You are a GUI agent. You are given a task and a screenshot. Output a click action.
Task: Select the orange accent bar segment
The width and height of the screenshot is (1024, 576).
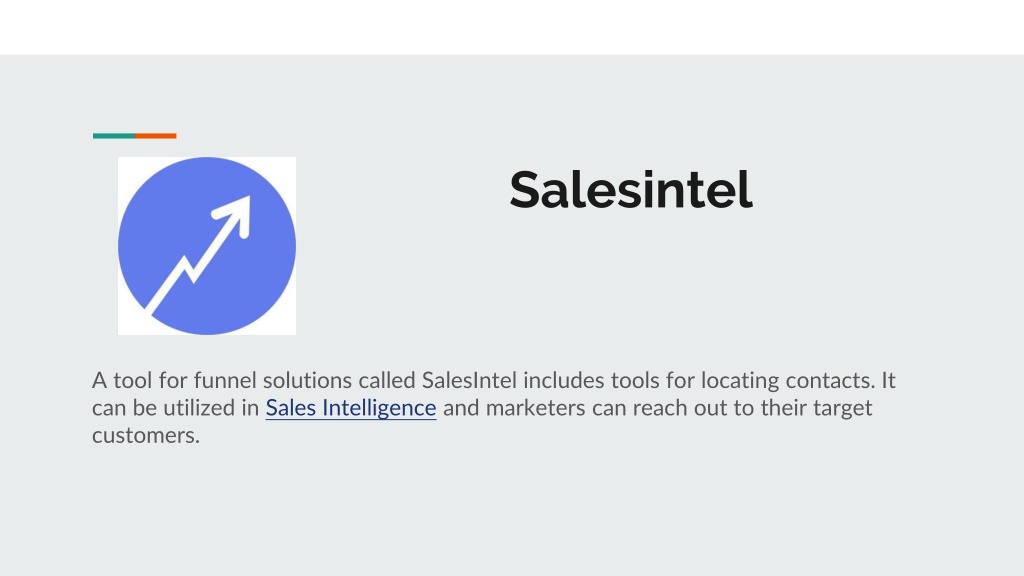155,136
